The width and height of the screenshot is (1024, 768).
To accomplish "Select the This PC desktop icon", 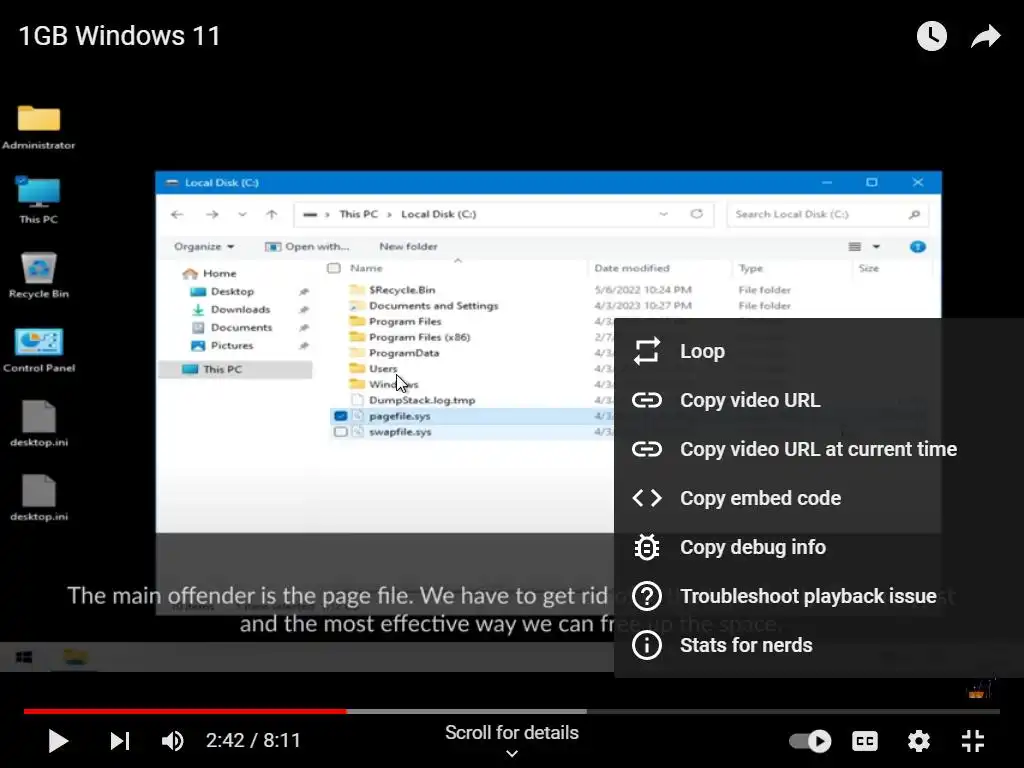I will coord(39,200).
